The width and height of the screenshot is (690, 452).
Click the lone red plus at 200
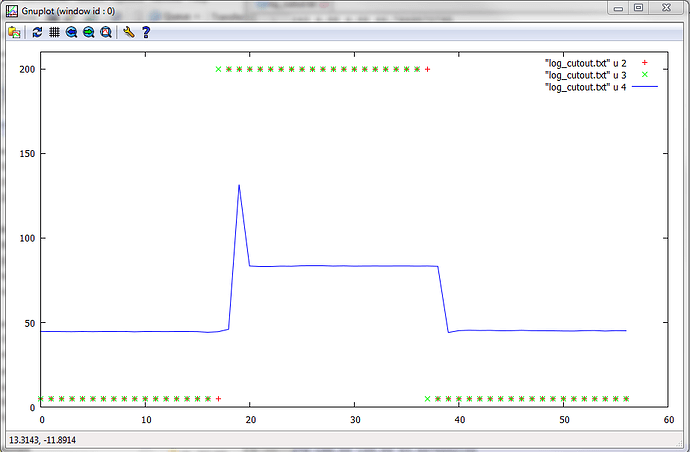coord(427,69)
